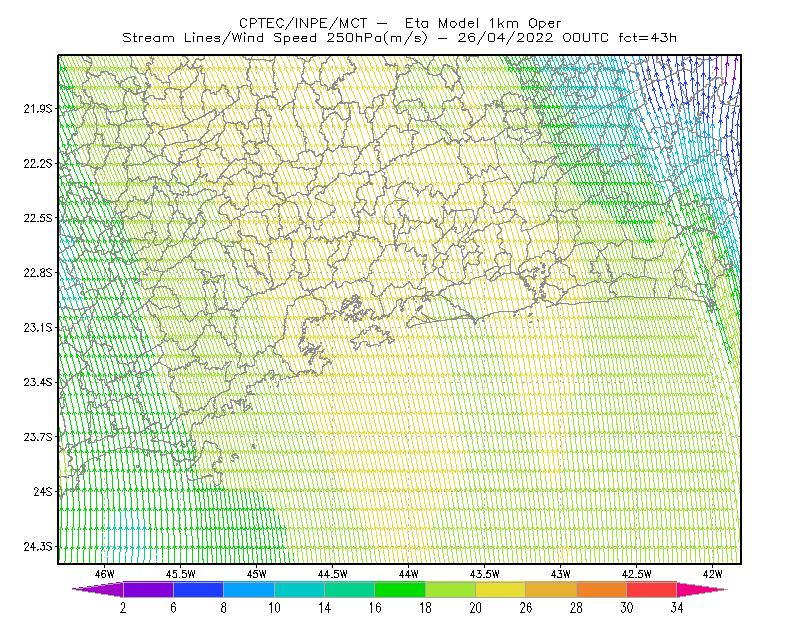
Task: Click the magenta right arrow legend end
Action: tap(702, 589)
